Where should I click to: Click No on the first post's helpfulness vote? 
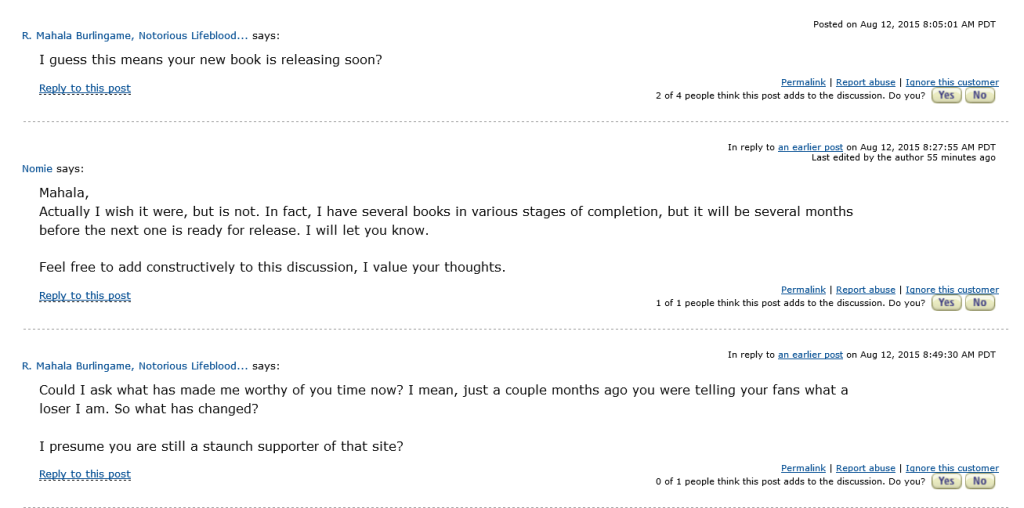(979, 96)
